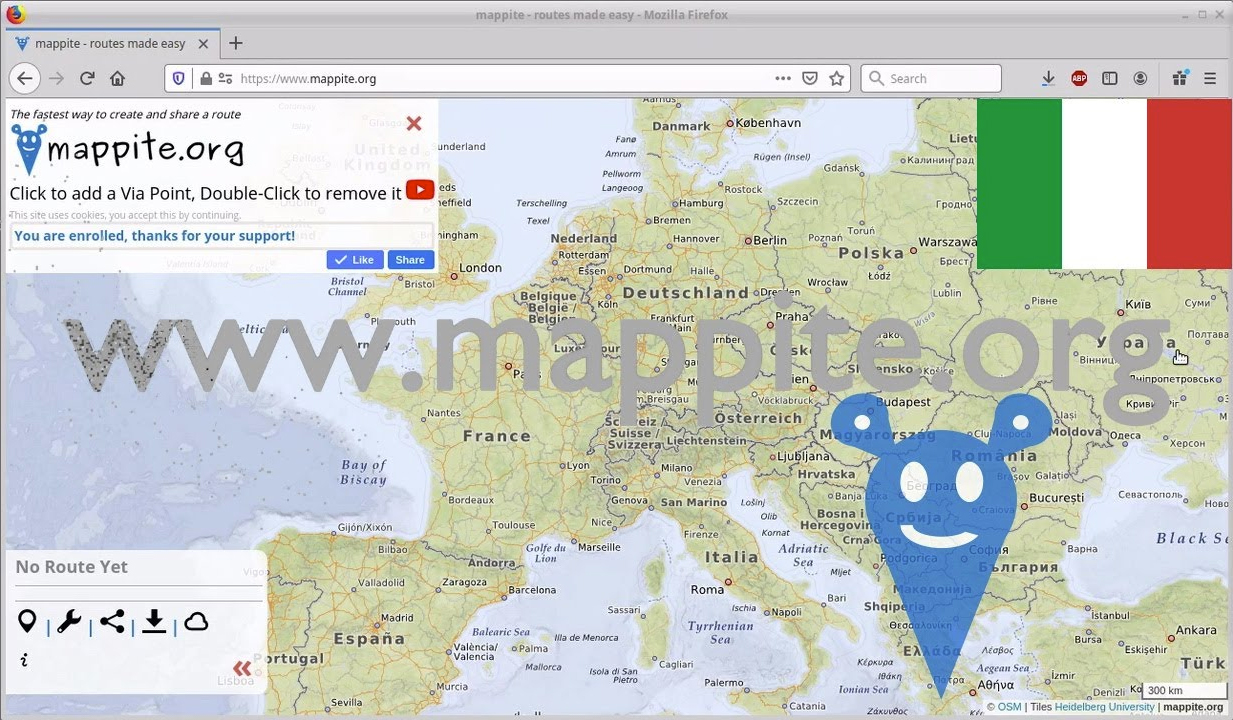Open the downloads arrow icon
Viewport: 1233px width, 720px height.
(x=1048, y=78)
